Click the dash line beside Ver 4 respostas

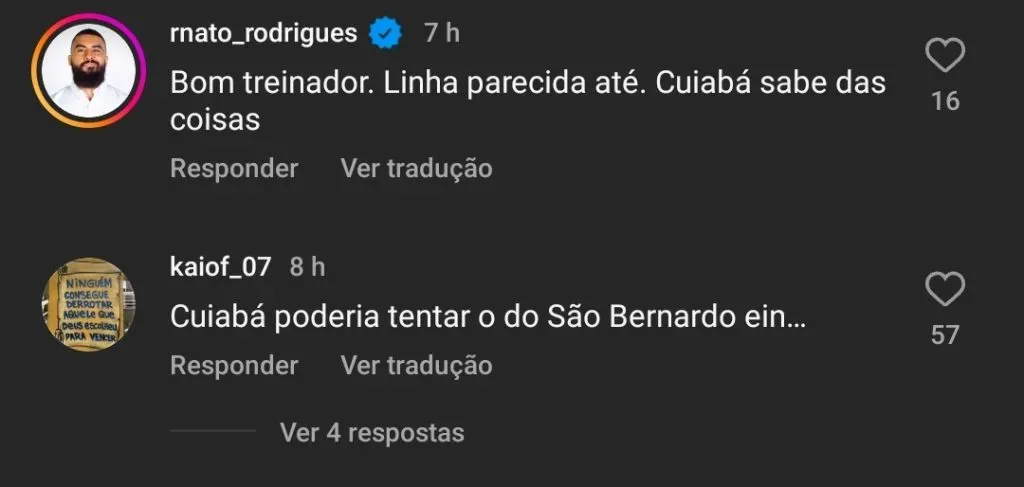[213, 432]
